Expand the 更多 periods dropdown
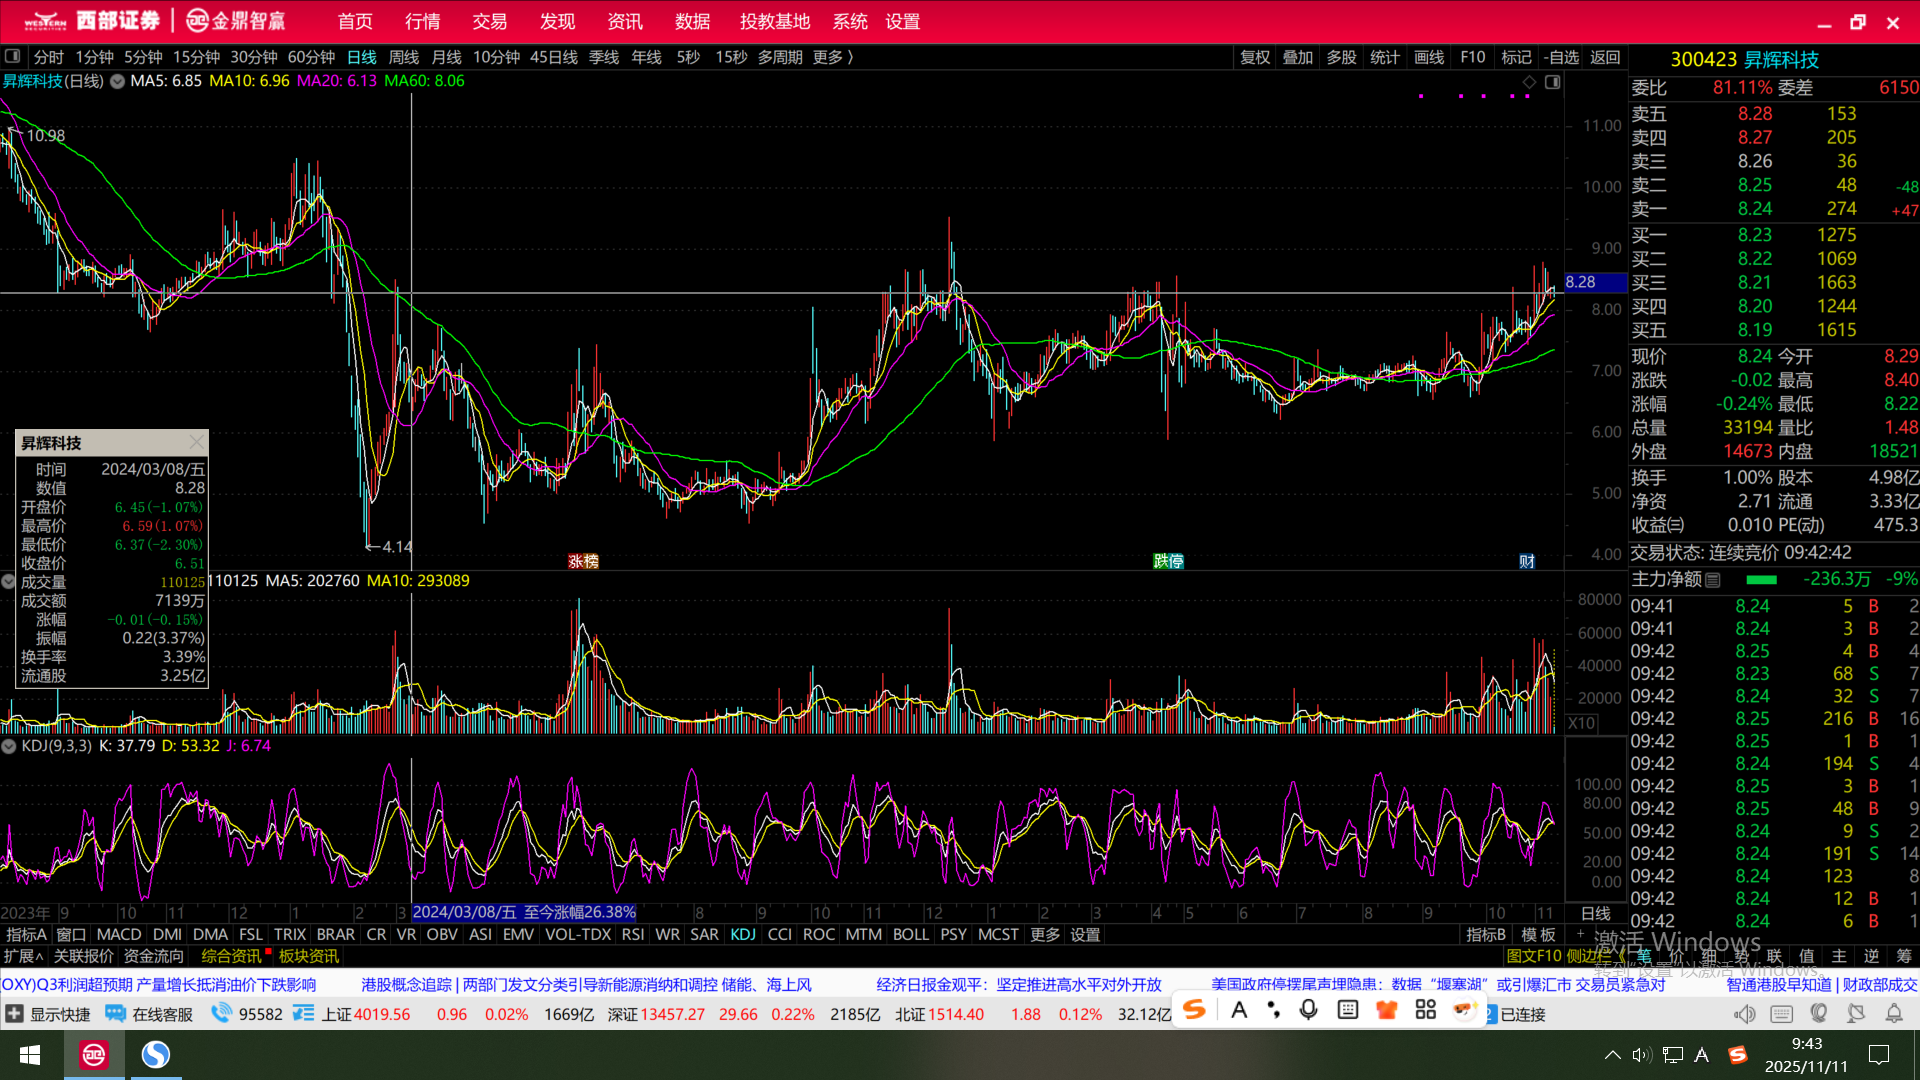Screen dimensions: 1920x1080 (833, 57)
